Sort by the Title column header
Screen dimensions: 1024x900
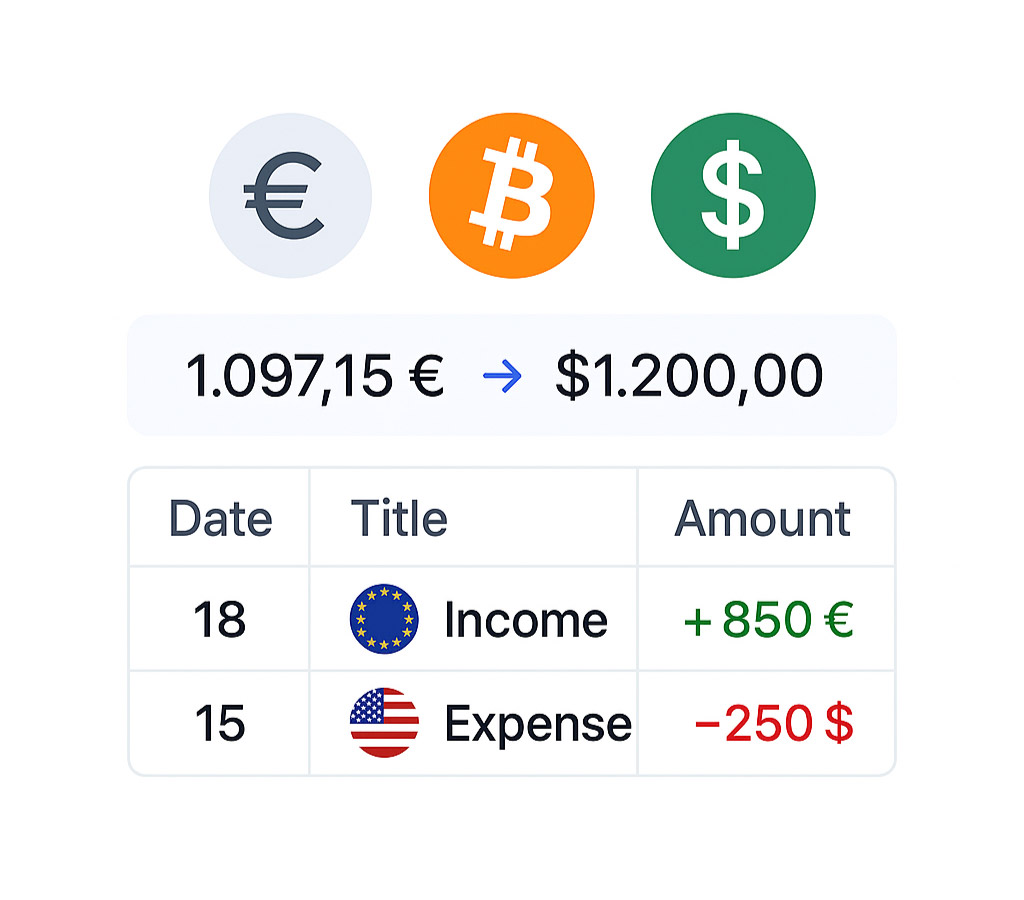399,519
